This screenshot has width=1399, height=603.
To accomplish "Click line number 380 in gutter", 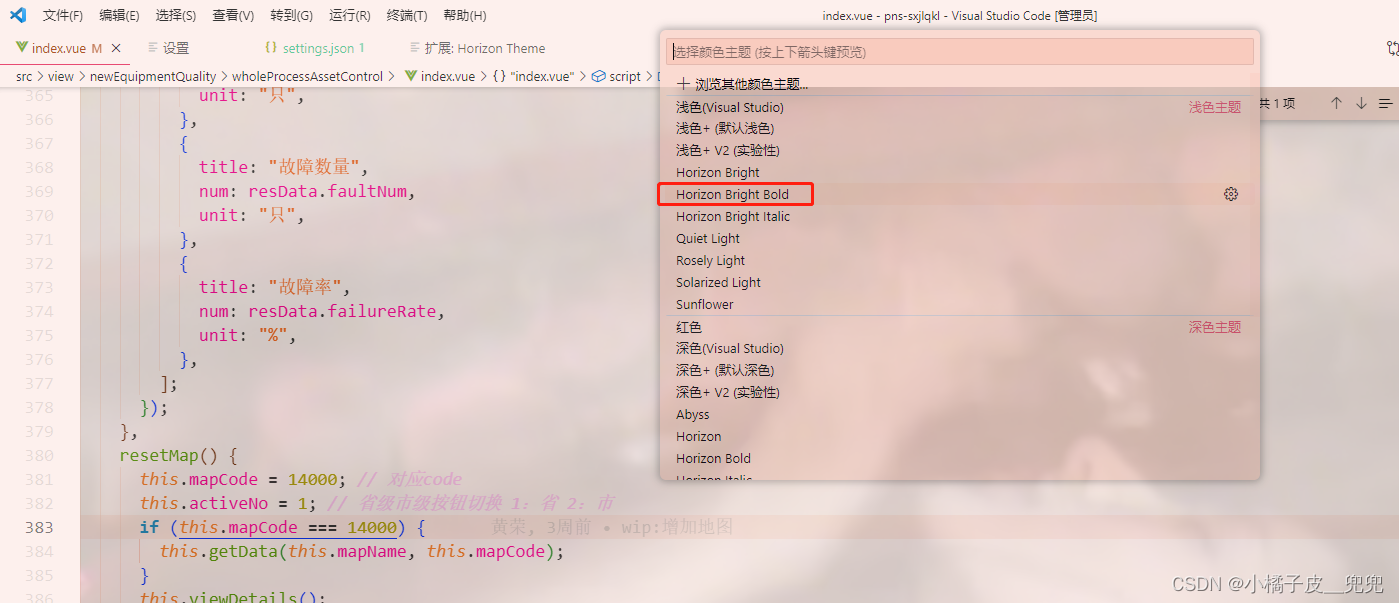I will (39, 455).
